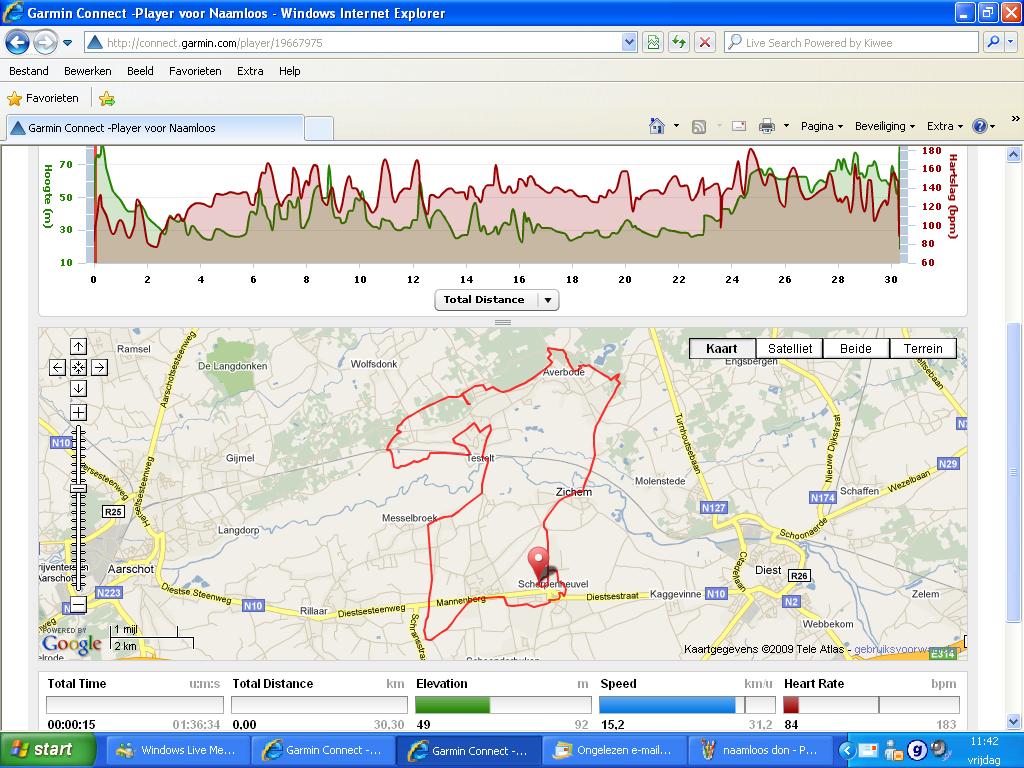Stop loading with the red X icon

705,43
